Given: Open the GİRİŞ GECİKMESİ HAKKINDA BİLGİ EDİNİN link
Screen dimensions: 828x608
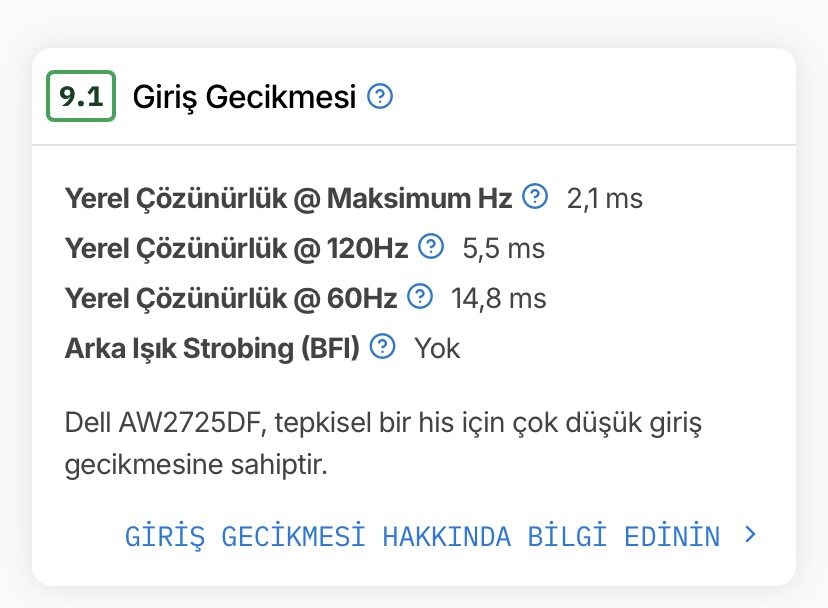Looking at the screenshot, I should [x=422, y=536].
